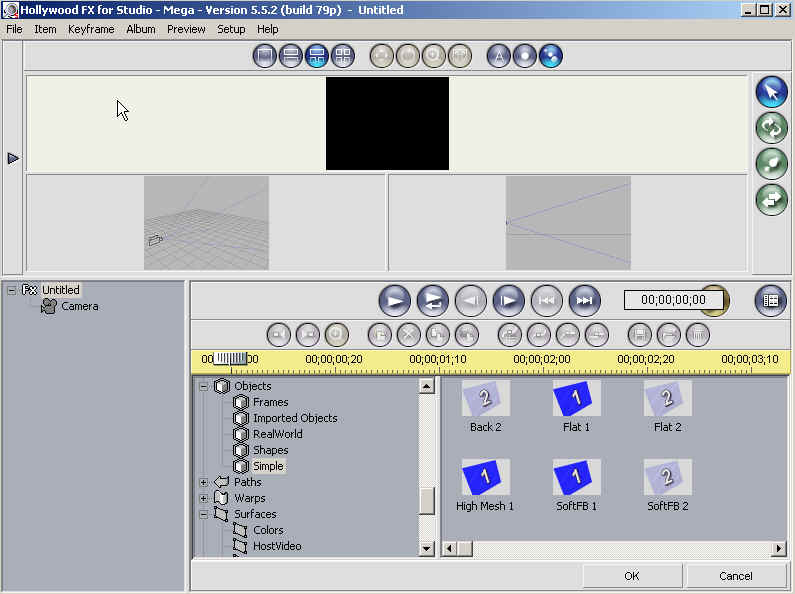
Task: Click the white-dot sphere toolbar icon
Action: [x=525, y=56]
